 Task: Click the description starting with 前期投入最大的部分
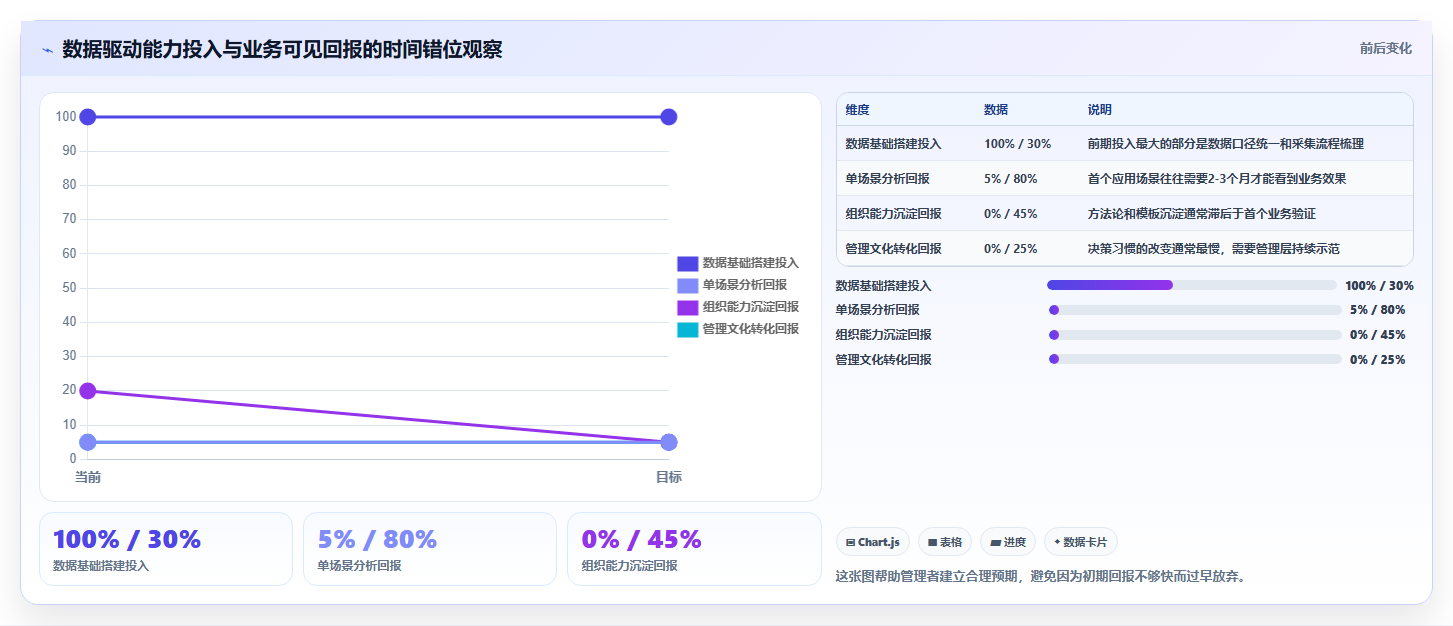point(1225,144)
